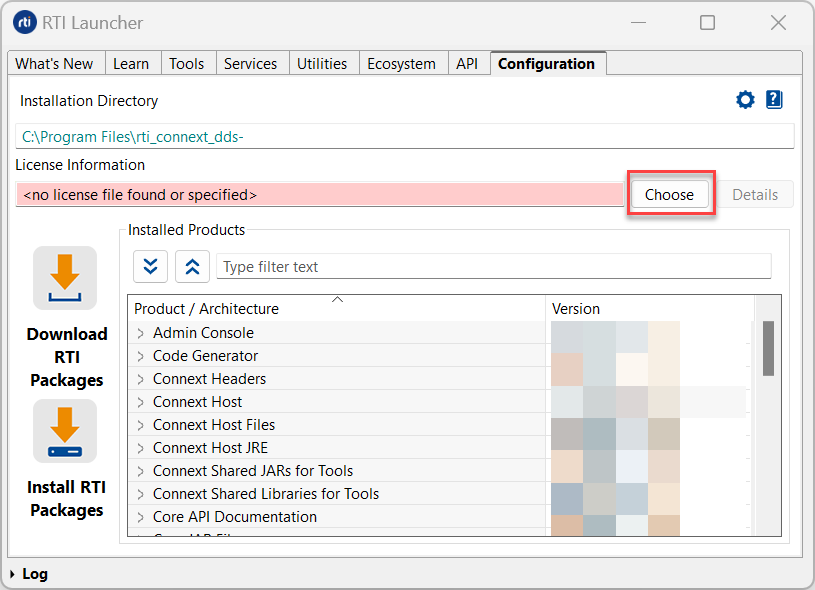This screenshot has width=815, height=590.
Task: Click the Install RTI Packages label
Action: 67,499
